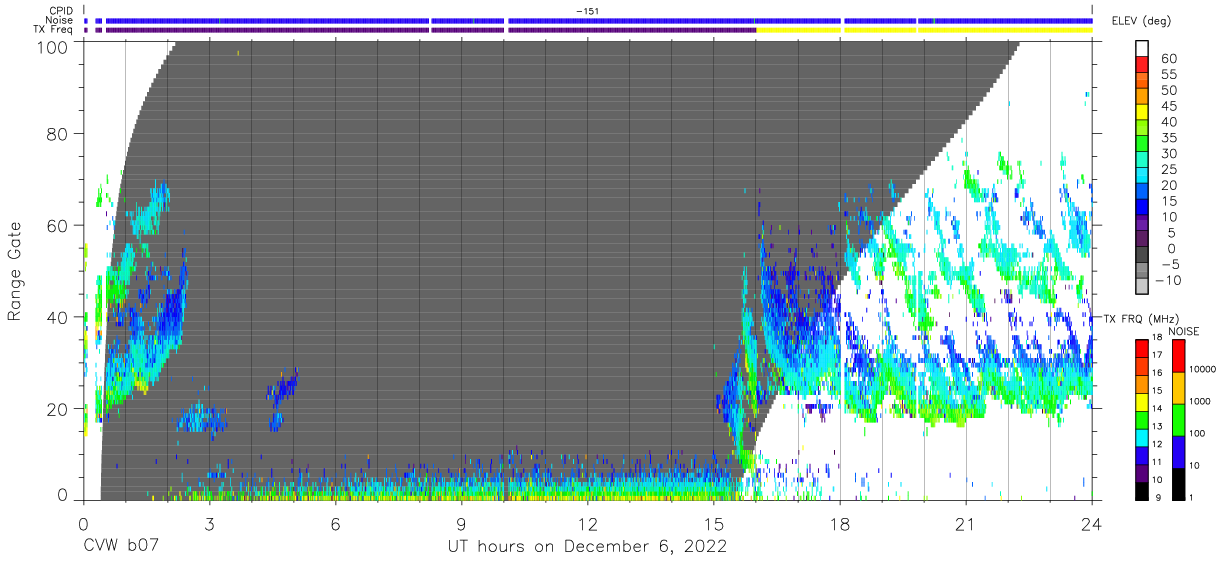Click the -10 label on ELEV scale
Screen dimensions: 1228x567
tap(1168, 280)
